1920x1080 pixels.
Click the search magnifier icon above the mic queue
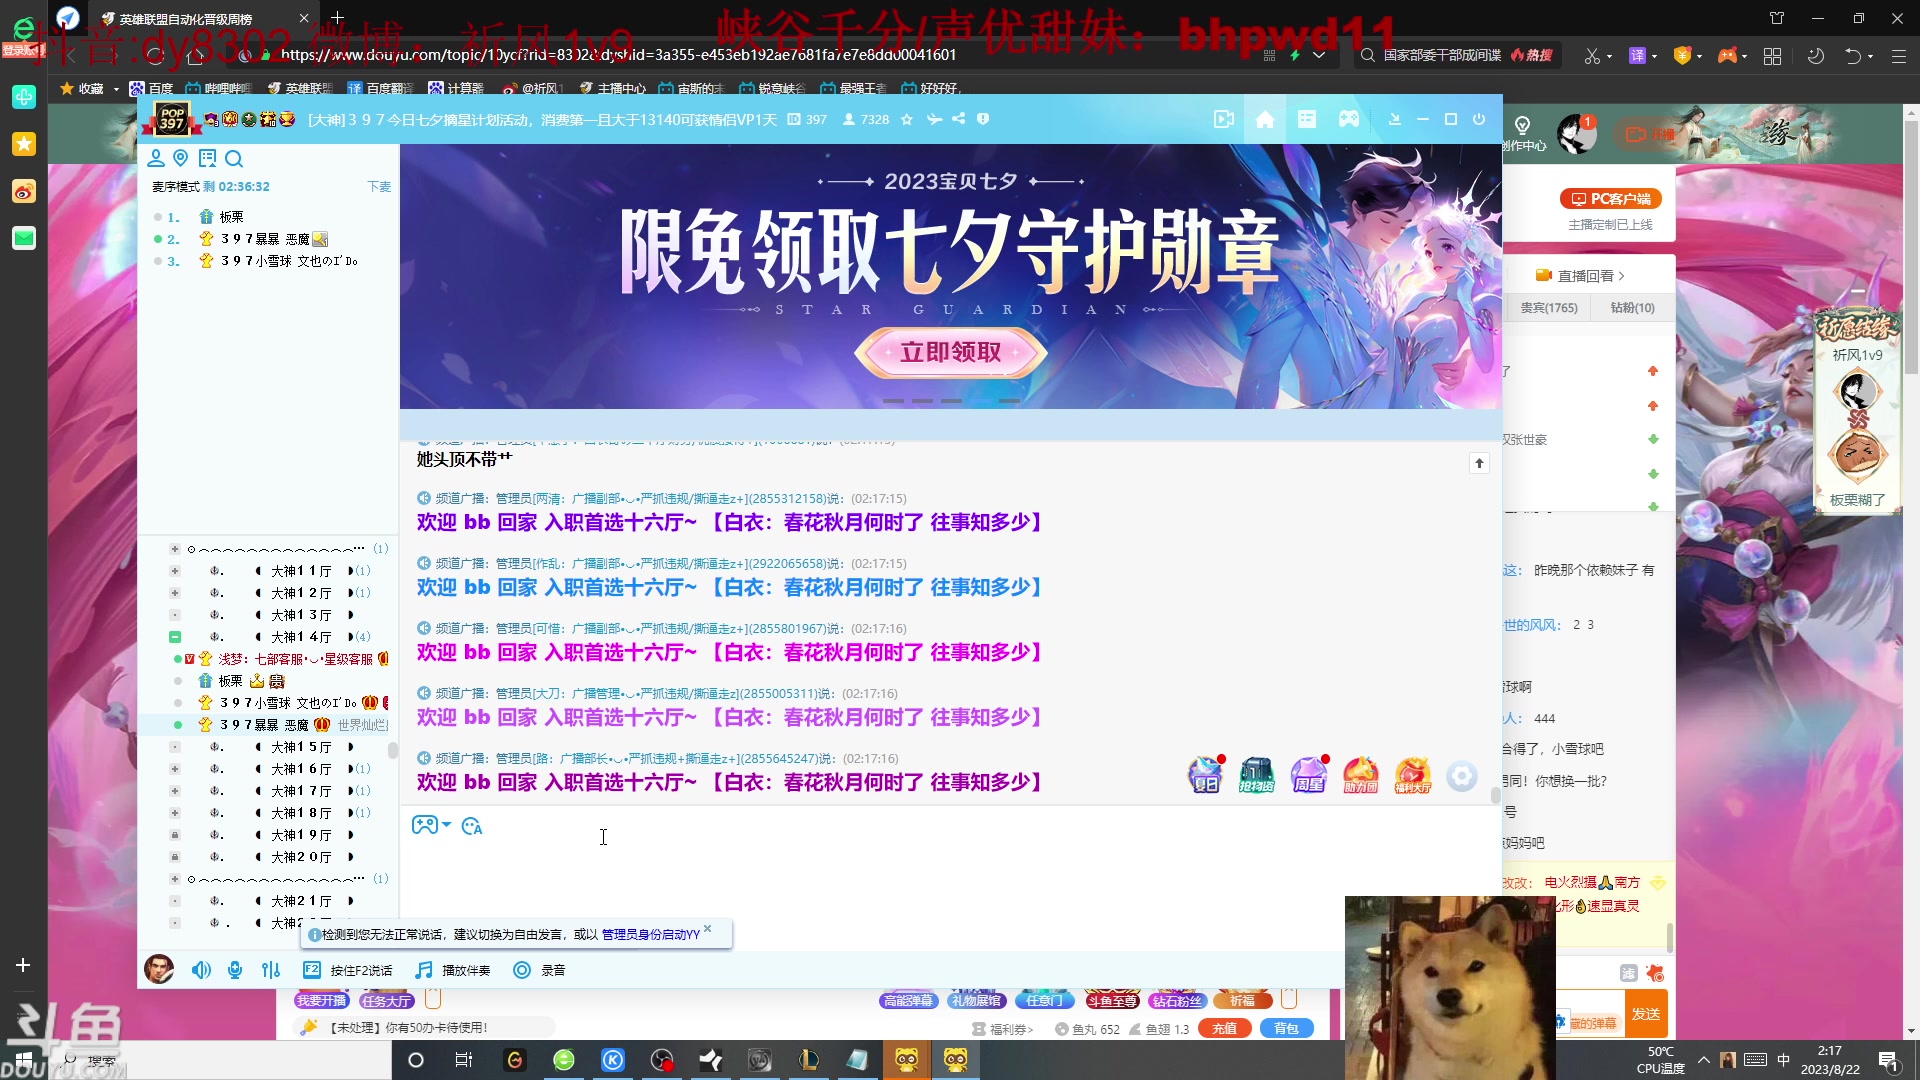coord(234,158)
